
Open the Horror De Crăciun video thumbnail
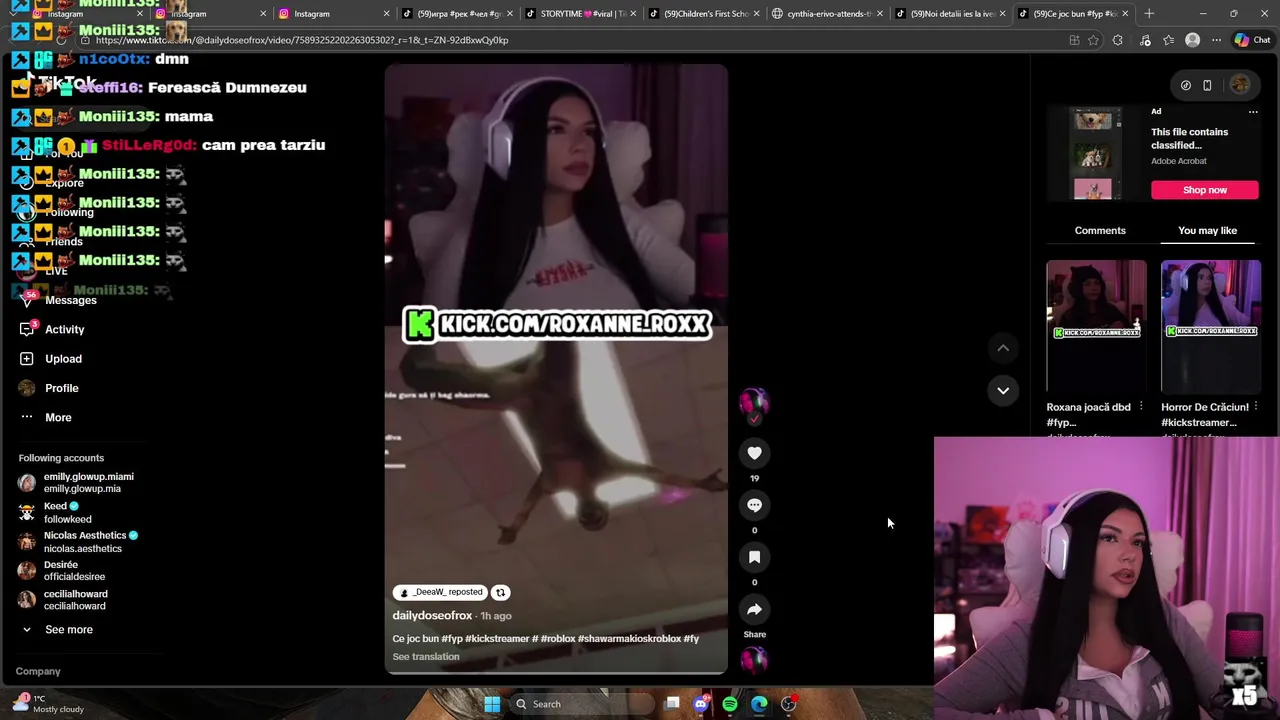pyautogui.click(x=1210, y=326)
